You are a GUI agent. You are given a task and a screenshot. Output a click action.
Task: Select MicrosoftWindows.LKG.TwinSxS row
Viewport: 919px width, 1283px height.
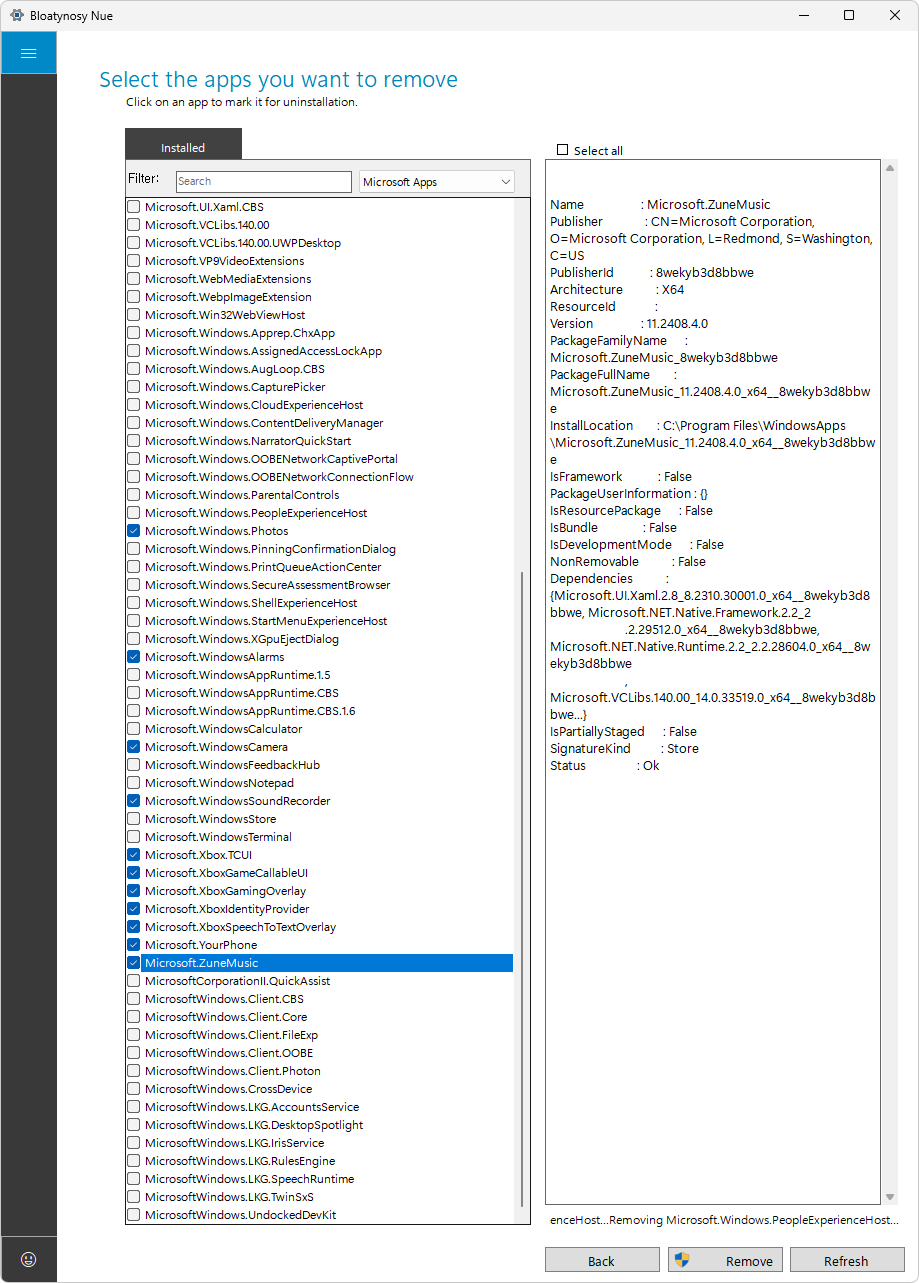319,1197
